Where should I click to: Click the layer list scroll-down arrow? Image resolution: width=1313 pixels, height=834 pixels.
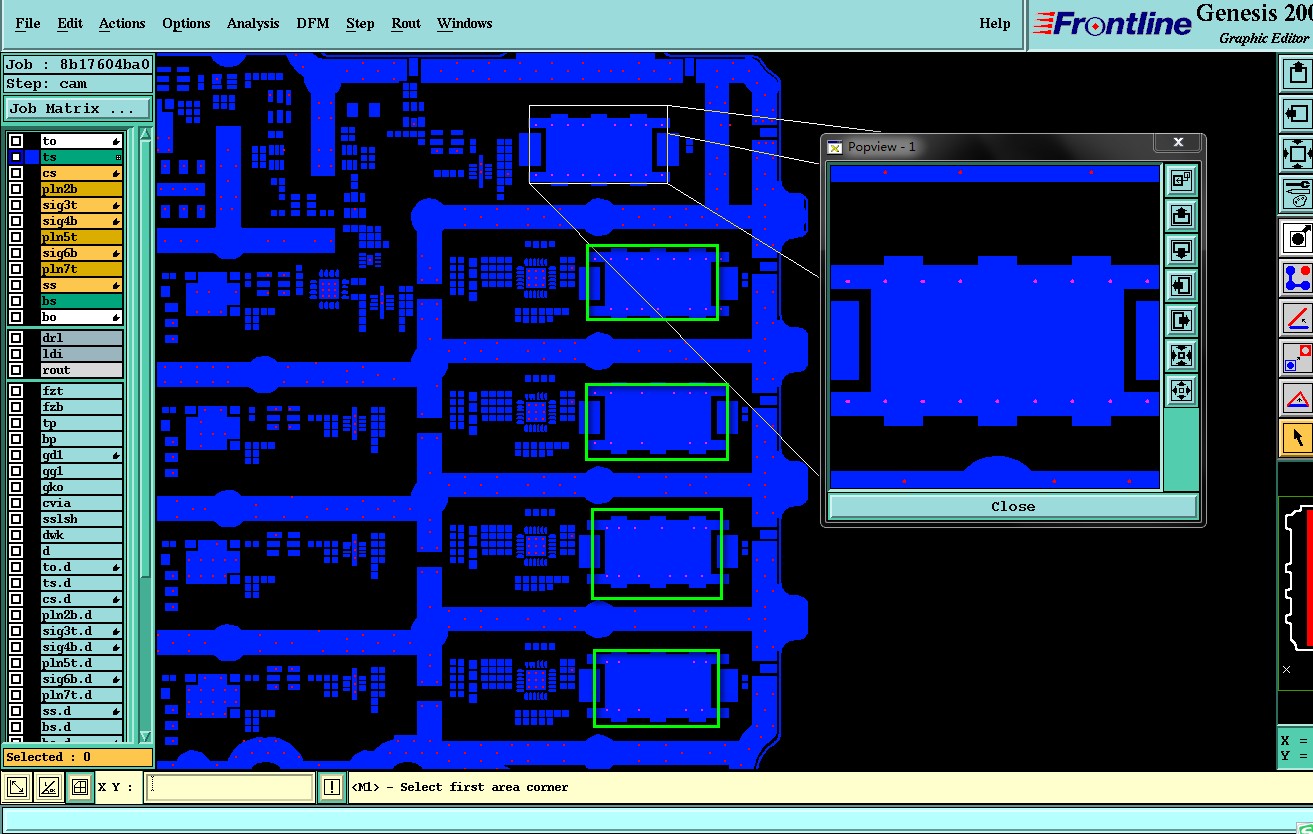pos(145,735)
